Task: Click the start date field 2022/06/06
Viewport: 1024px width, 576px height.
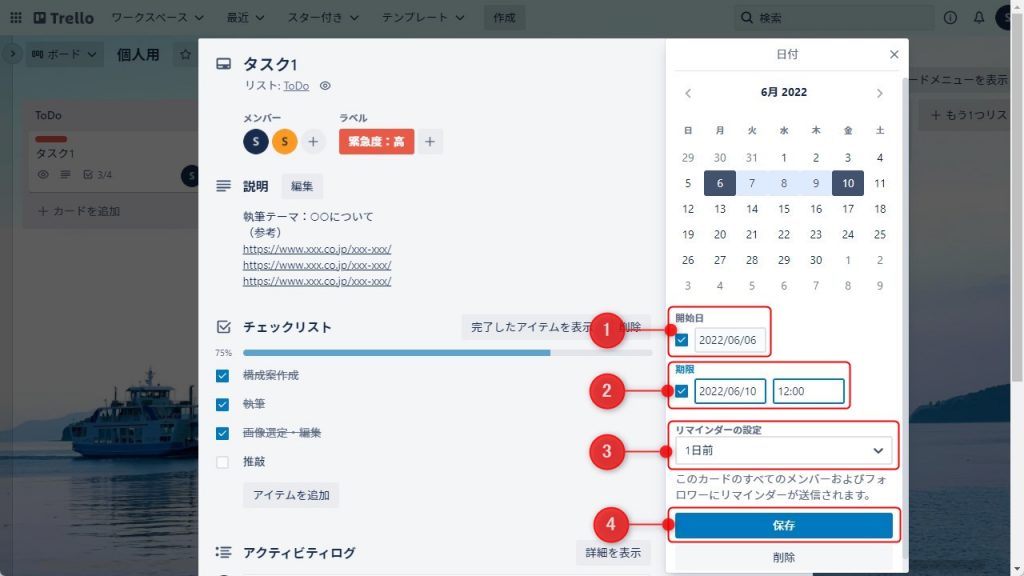Action: coord(729,340)
